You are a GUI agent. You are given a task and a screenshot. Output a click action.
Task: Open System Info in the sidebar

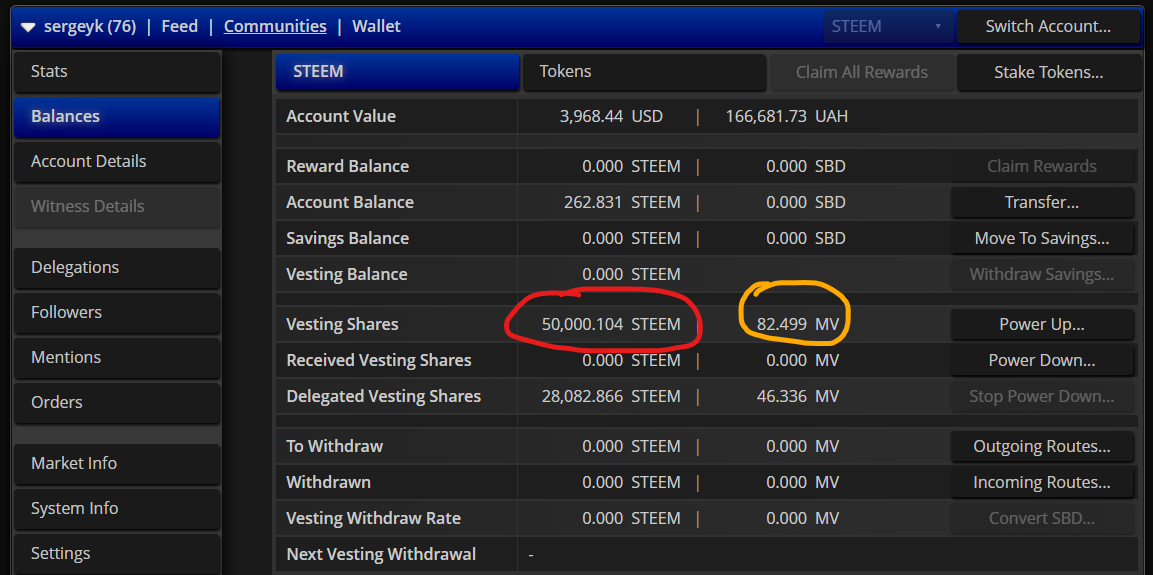(x=117, y=508)
